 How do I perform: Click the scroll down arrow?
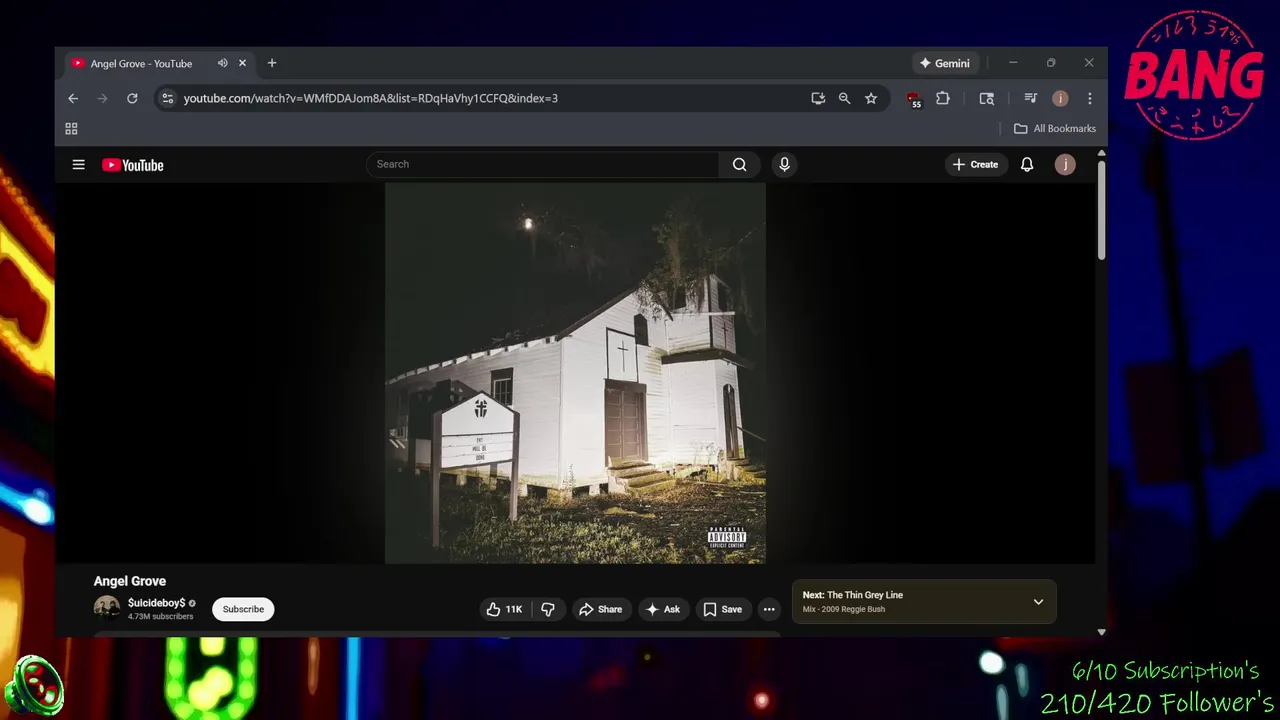click(x=1101, y=632)
